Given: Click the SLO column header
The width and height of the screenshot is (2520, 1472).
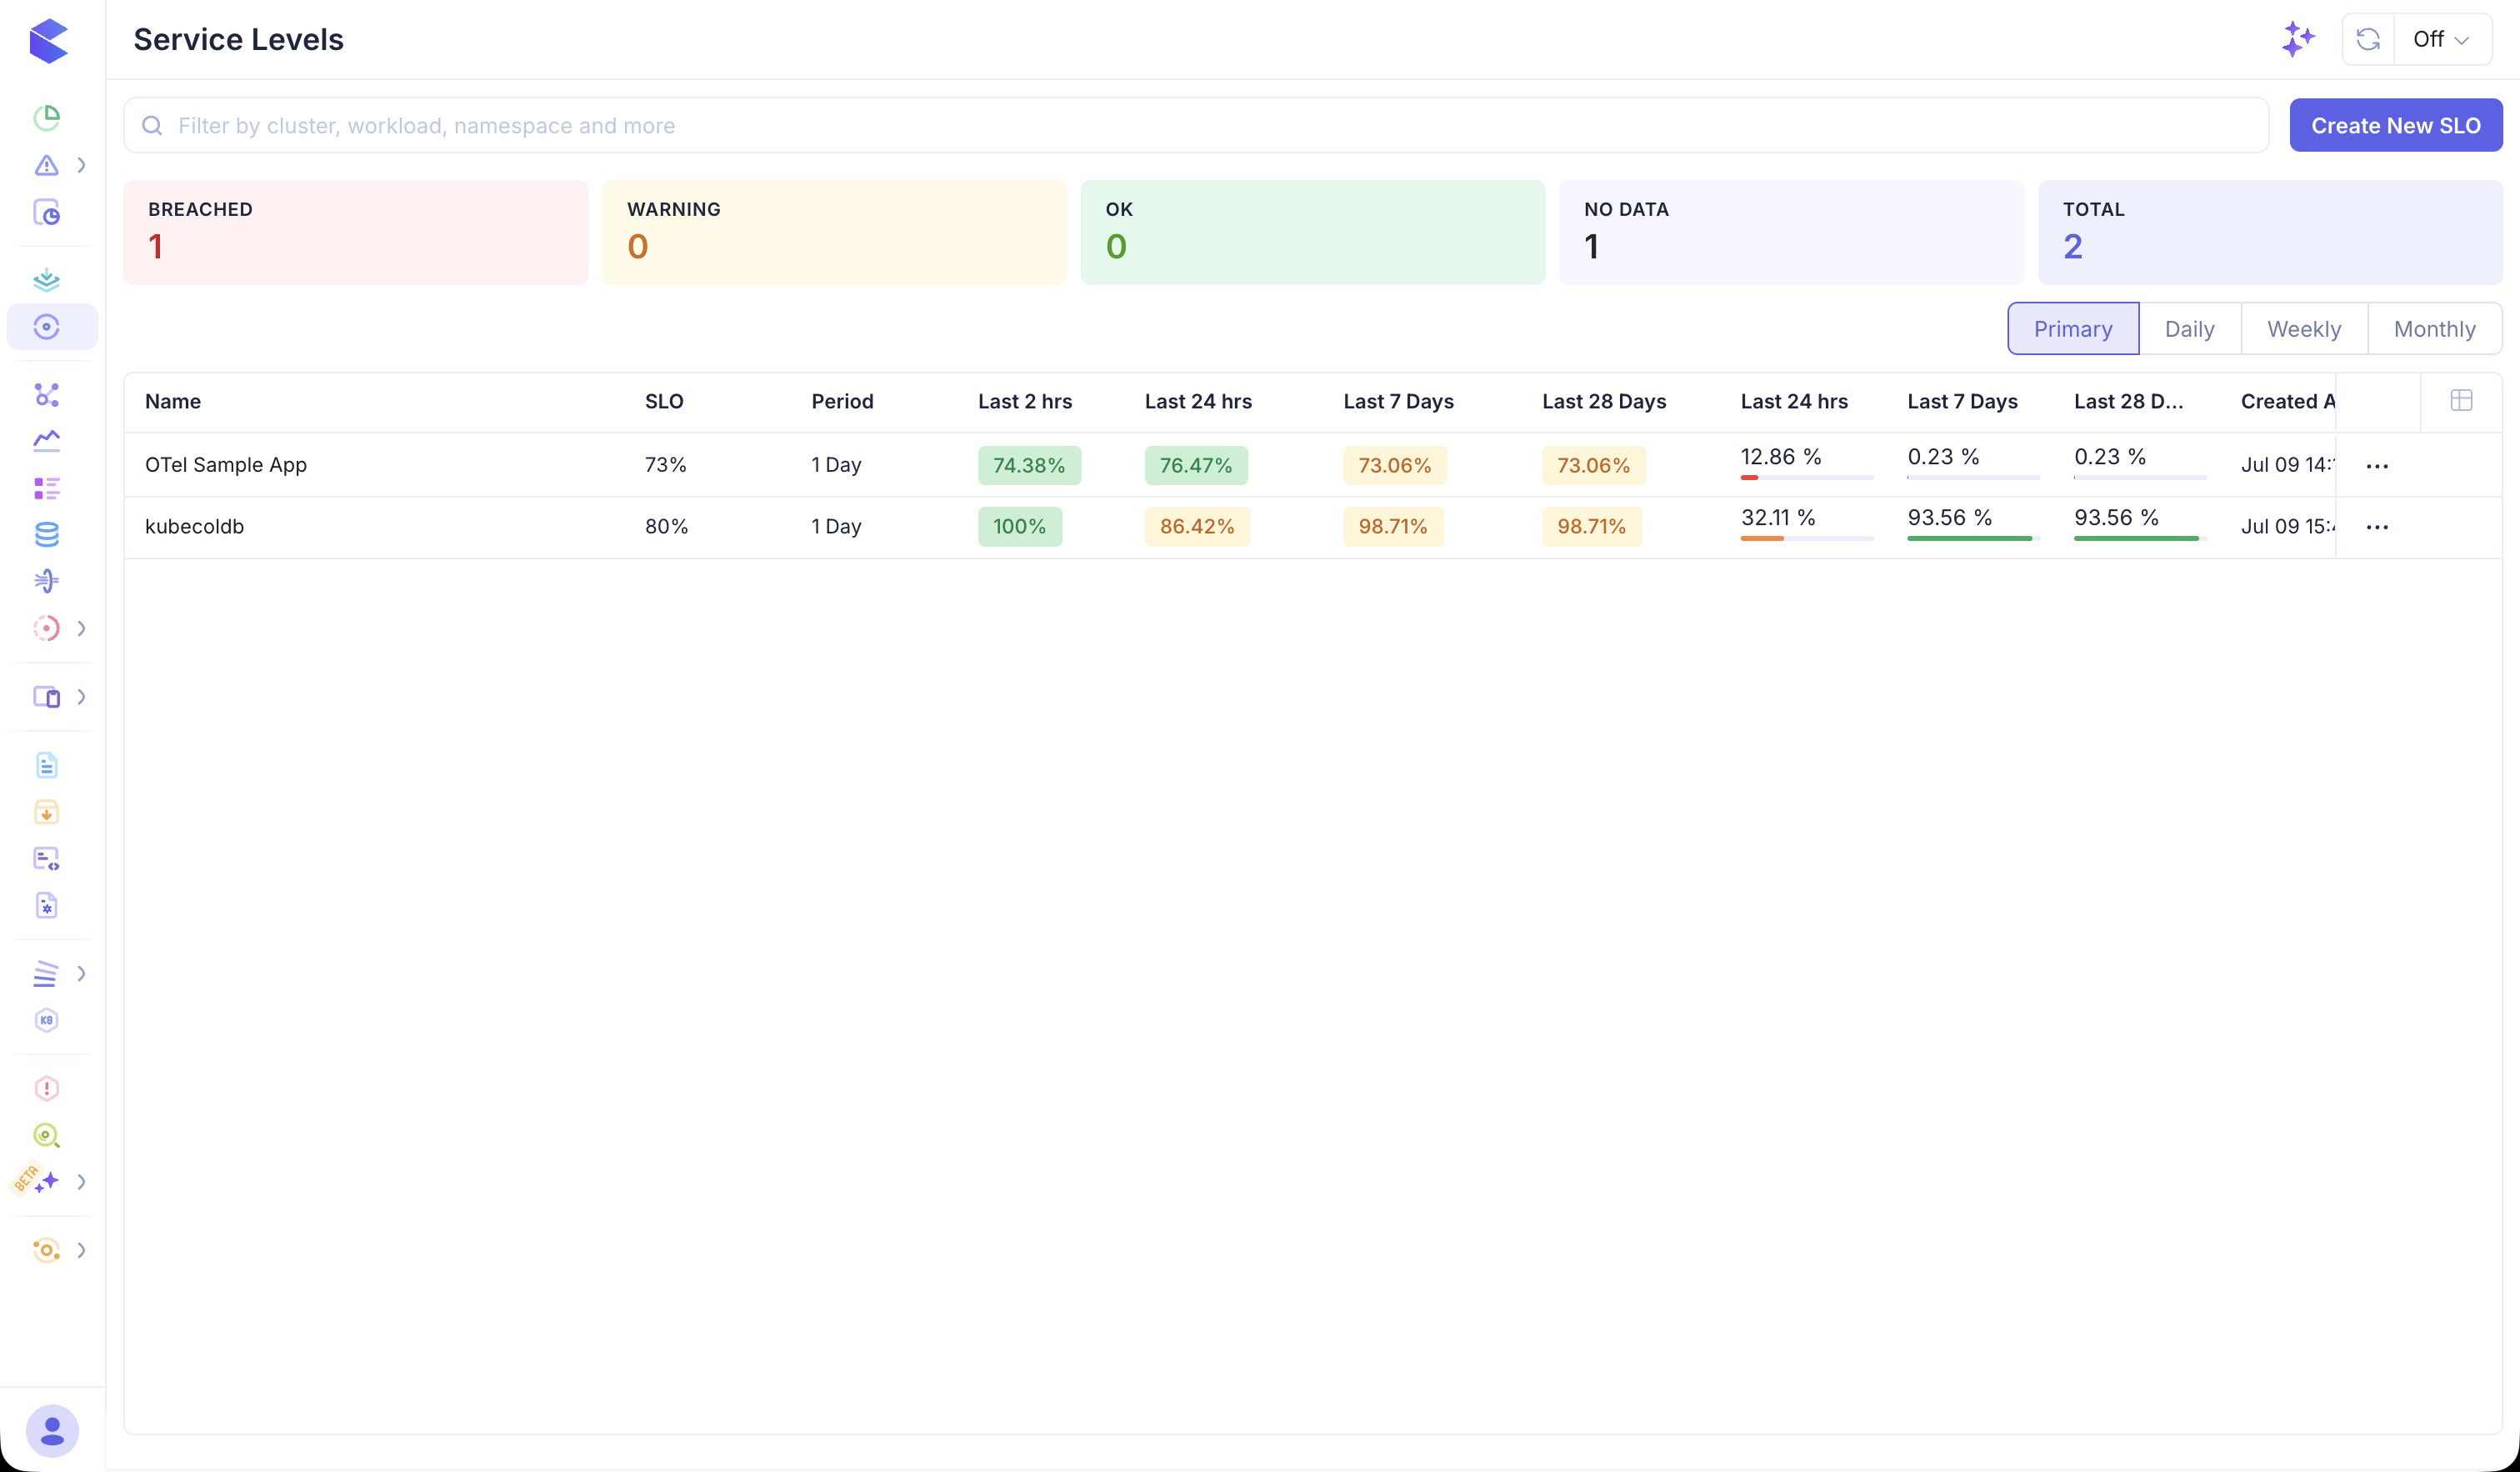Looking at the screenshot, I should point(664,401).
